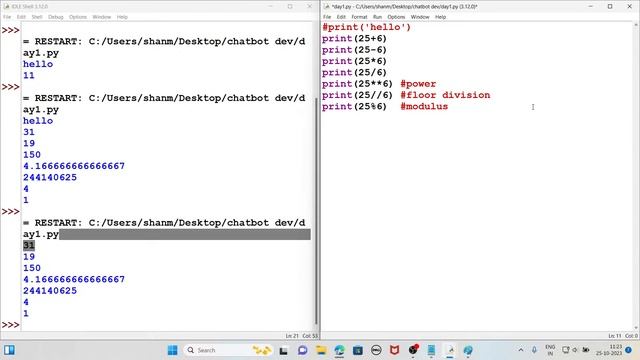
Task: Click the IDLE Shell title bar Python icon
Action: [6, 7]
